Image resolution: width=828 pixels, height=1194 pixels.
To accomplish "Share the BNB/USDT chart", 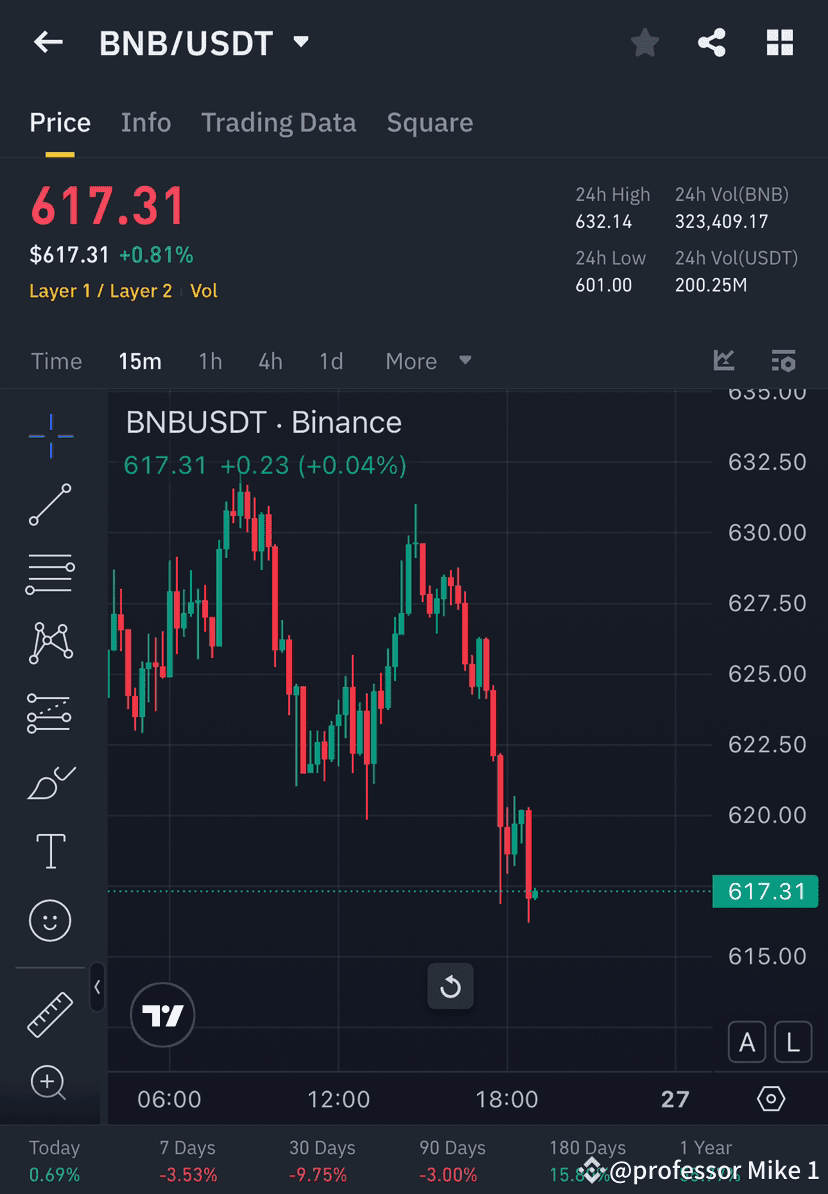I will [712, 42].
